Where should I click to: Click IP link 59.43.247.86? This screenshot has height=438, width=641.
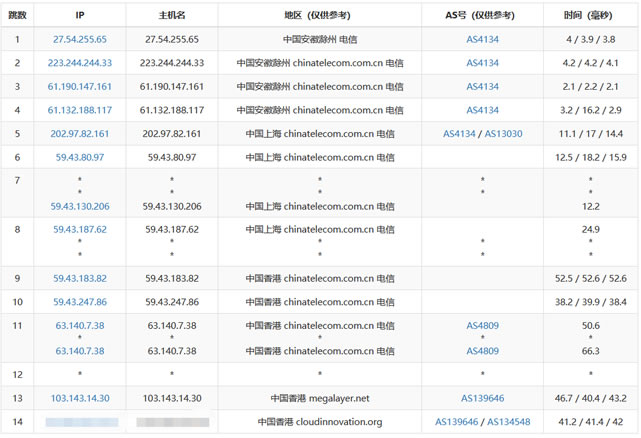tap(80, 301)
